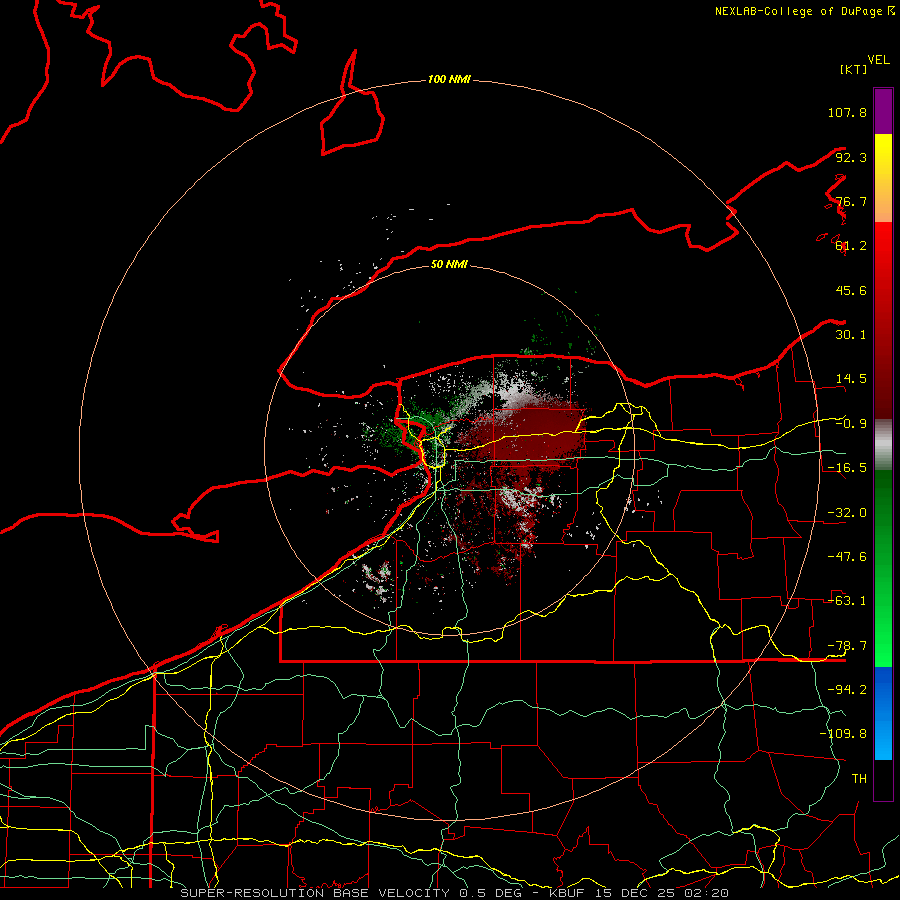Select the 61.2 velocity scale value

(x=851, y=246)
